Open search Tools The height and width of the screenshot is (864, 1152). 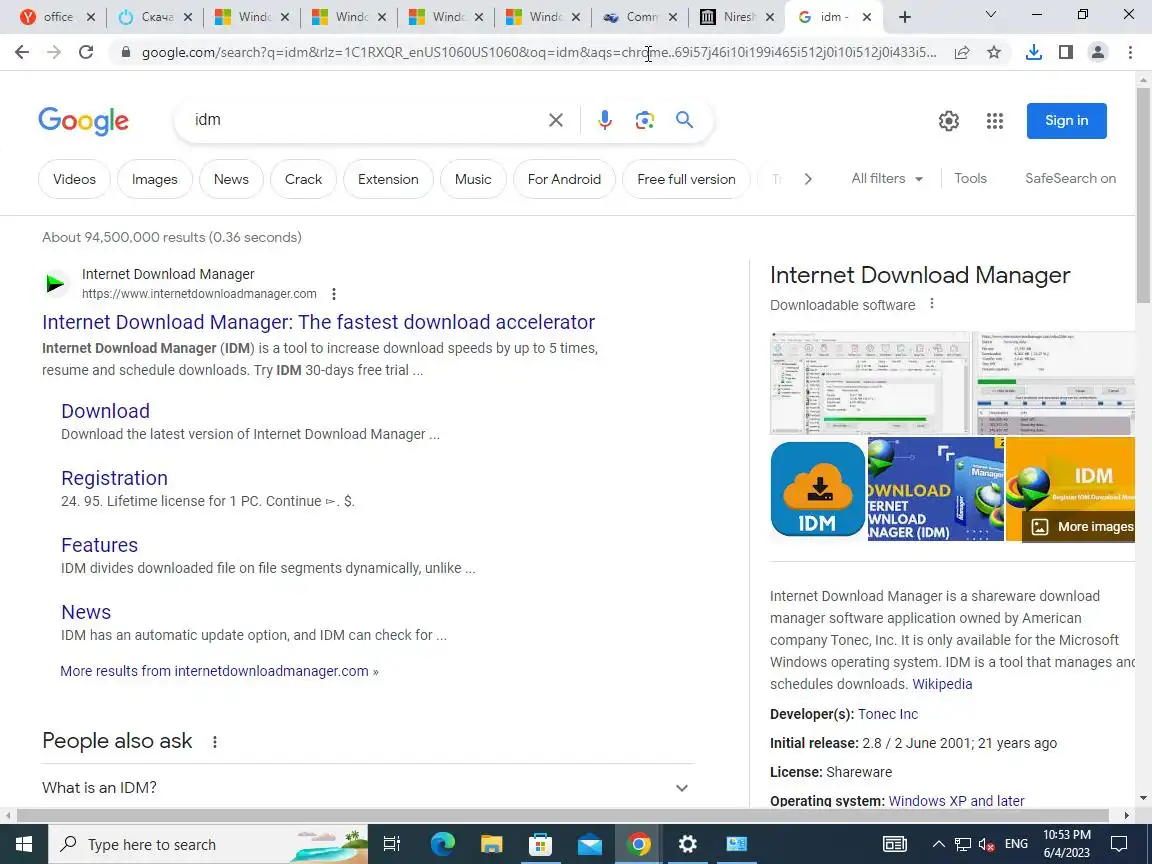point(971,179)
